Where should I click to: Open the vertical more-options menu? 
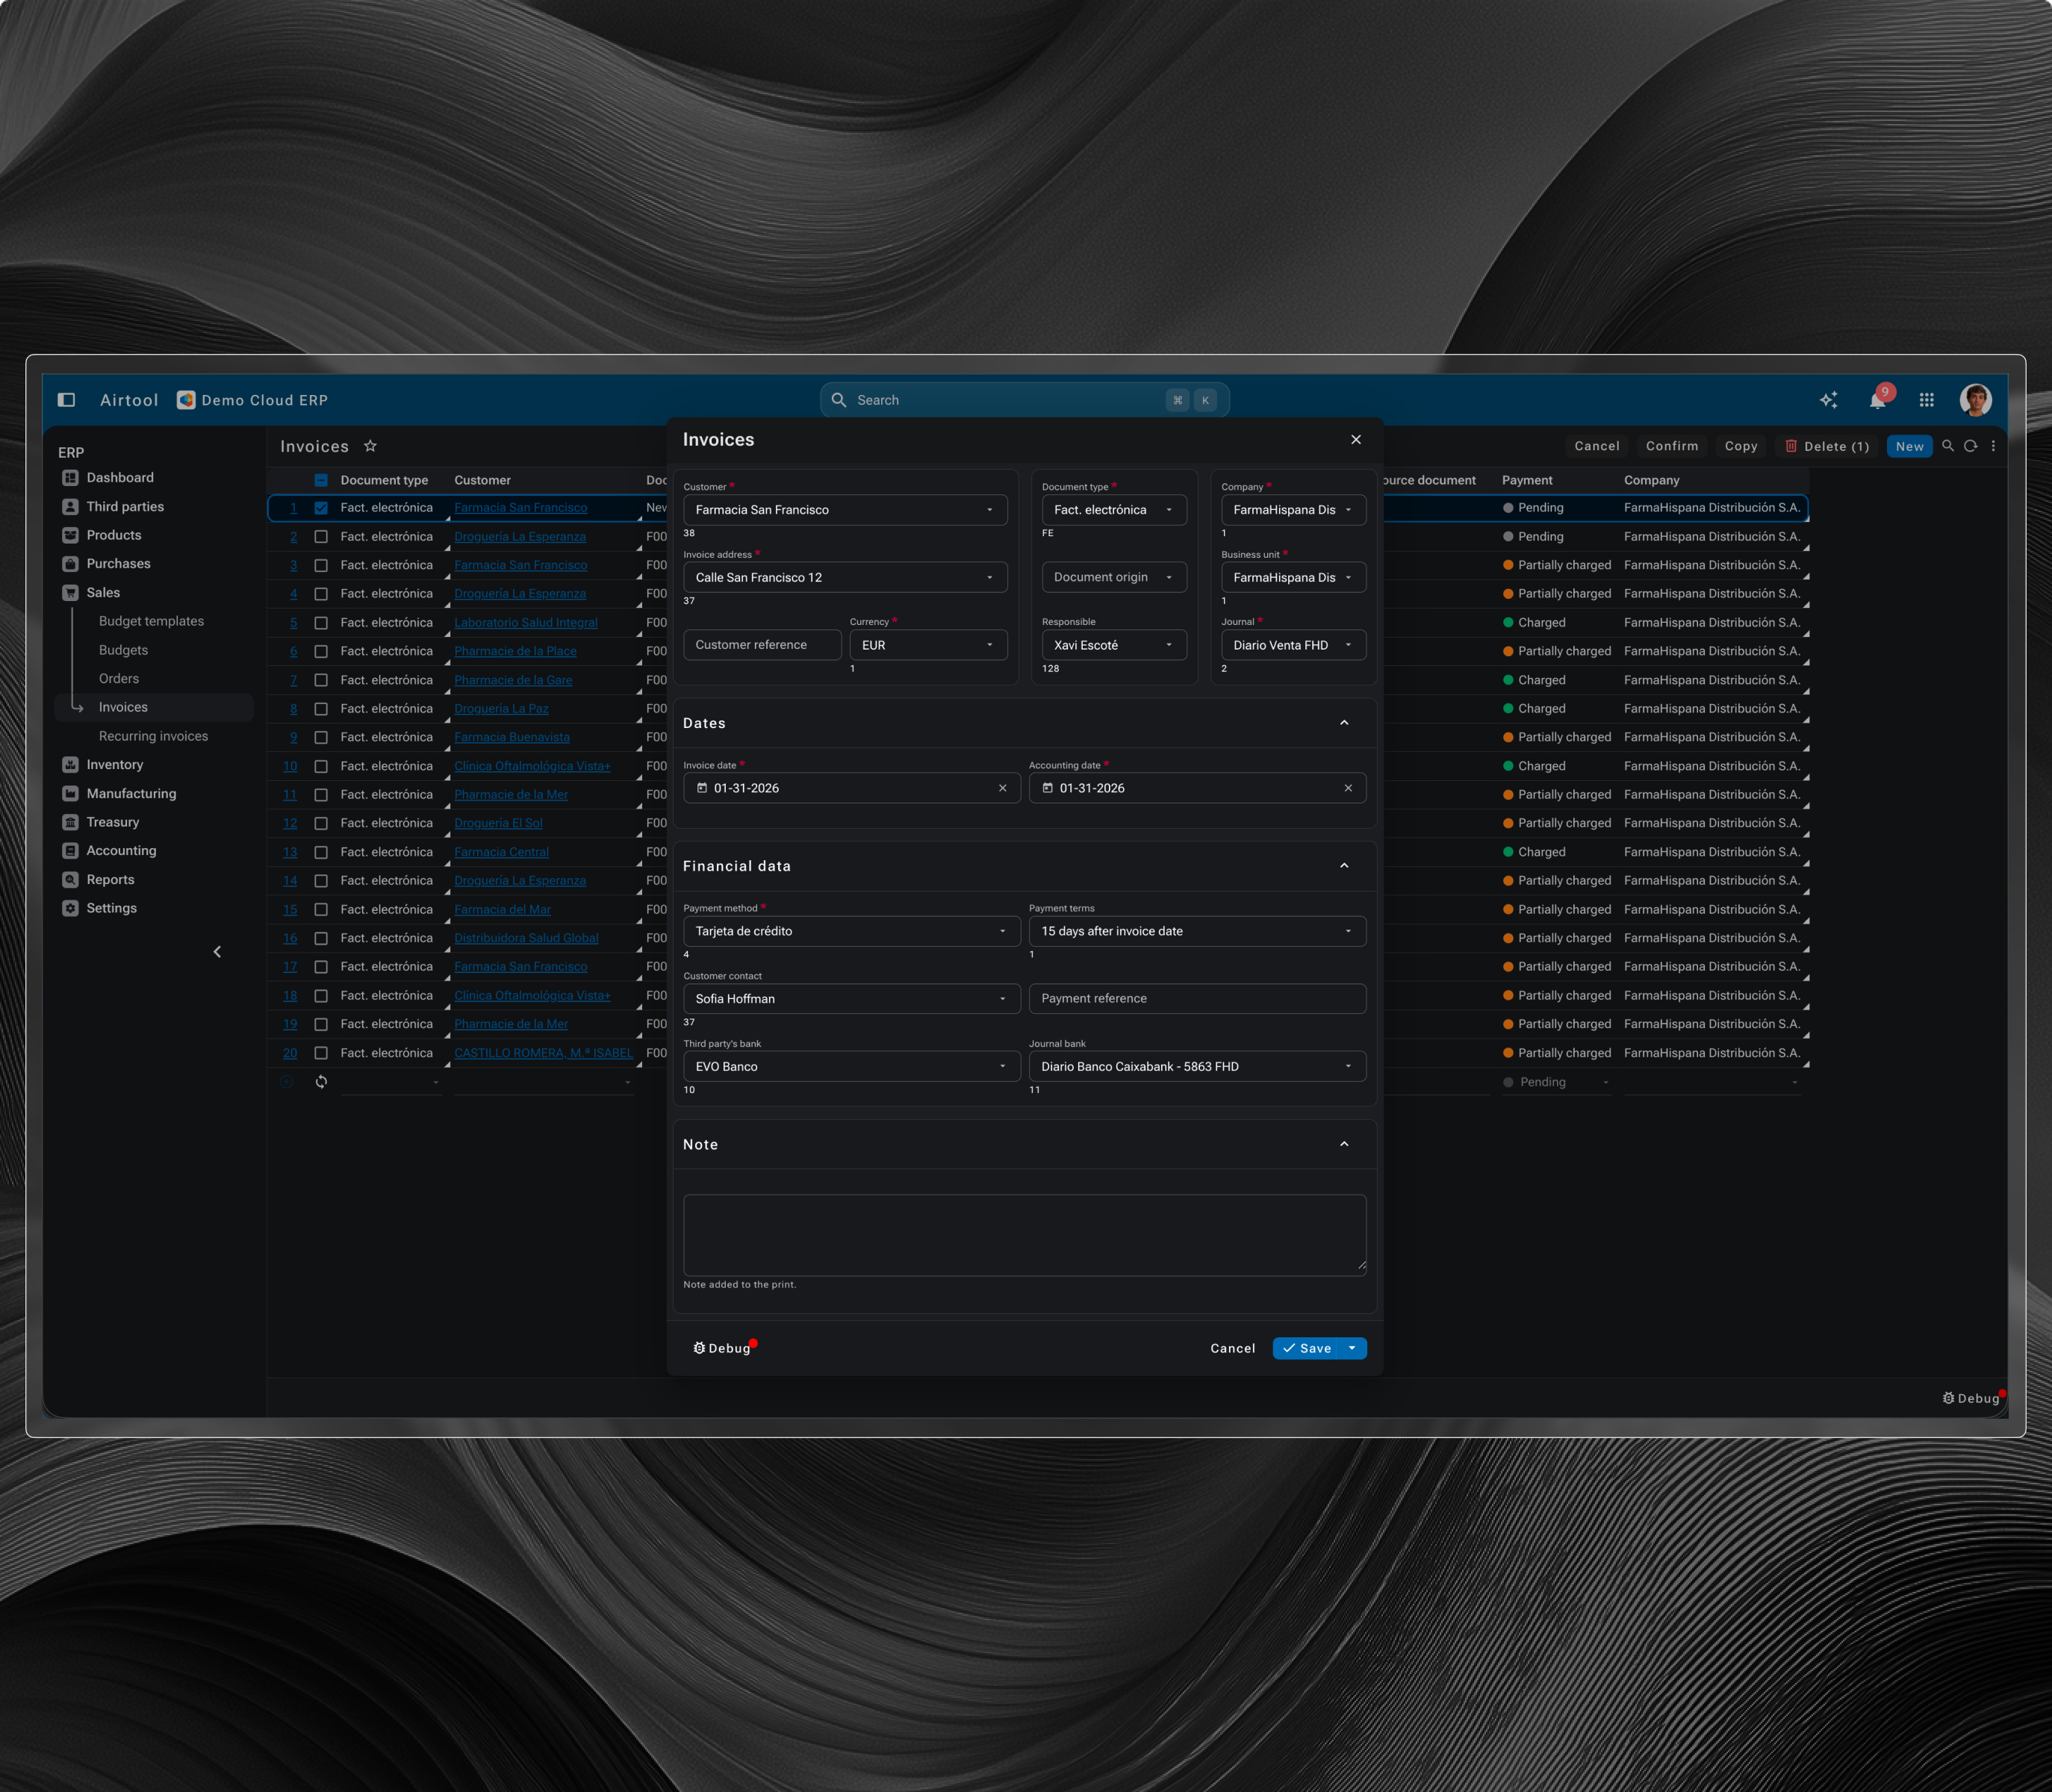pos(1993,446)
